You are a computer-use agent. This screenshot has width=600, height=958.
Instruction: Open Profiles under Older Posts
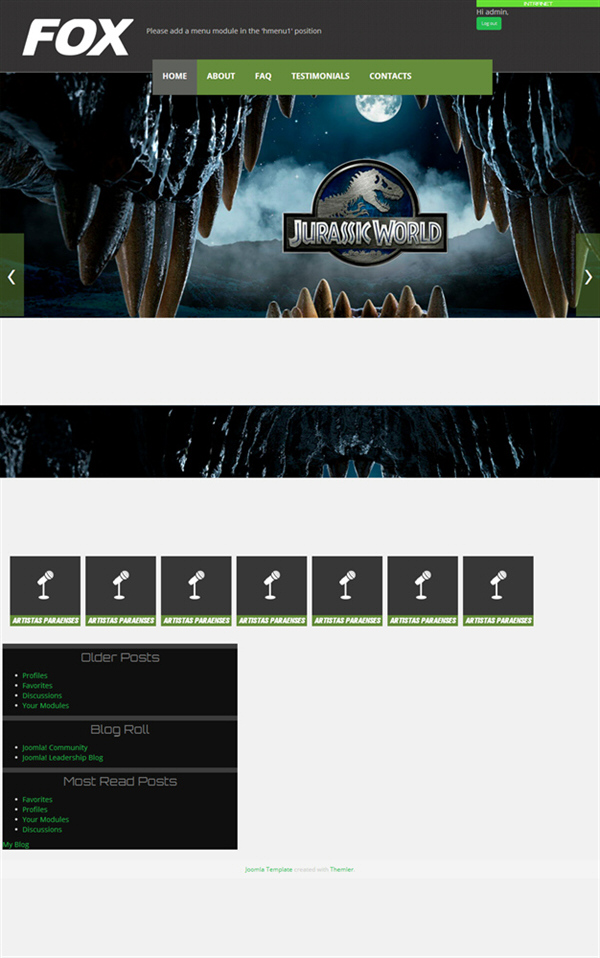click(35, 675)
